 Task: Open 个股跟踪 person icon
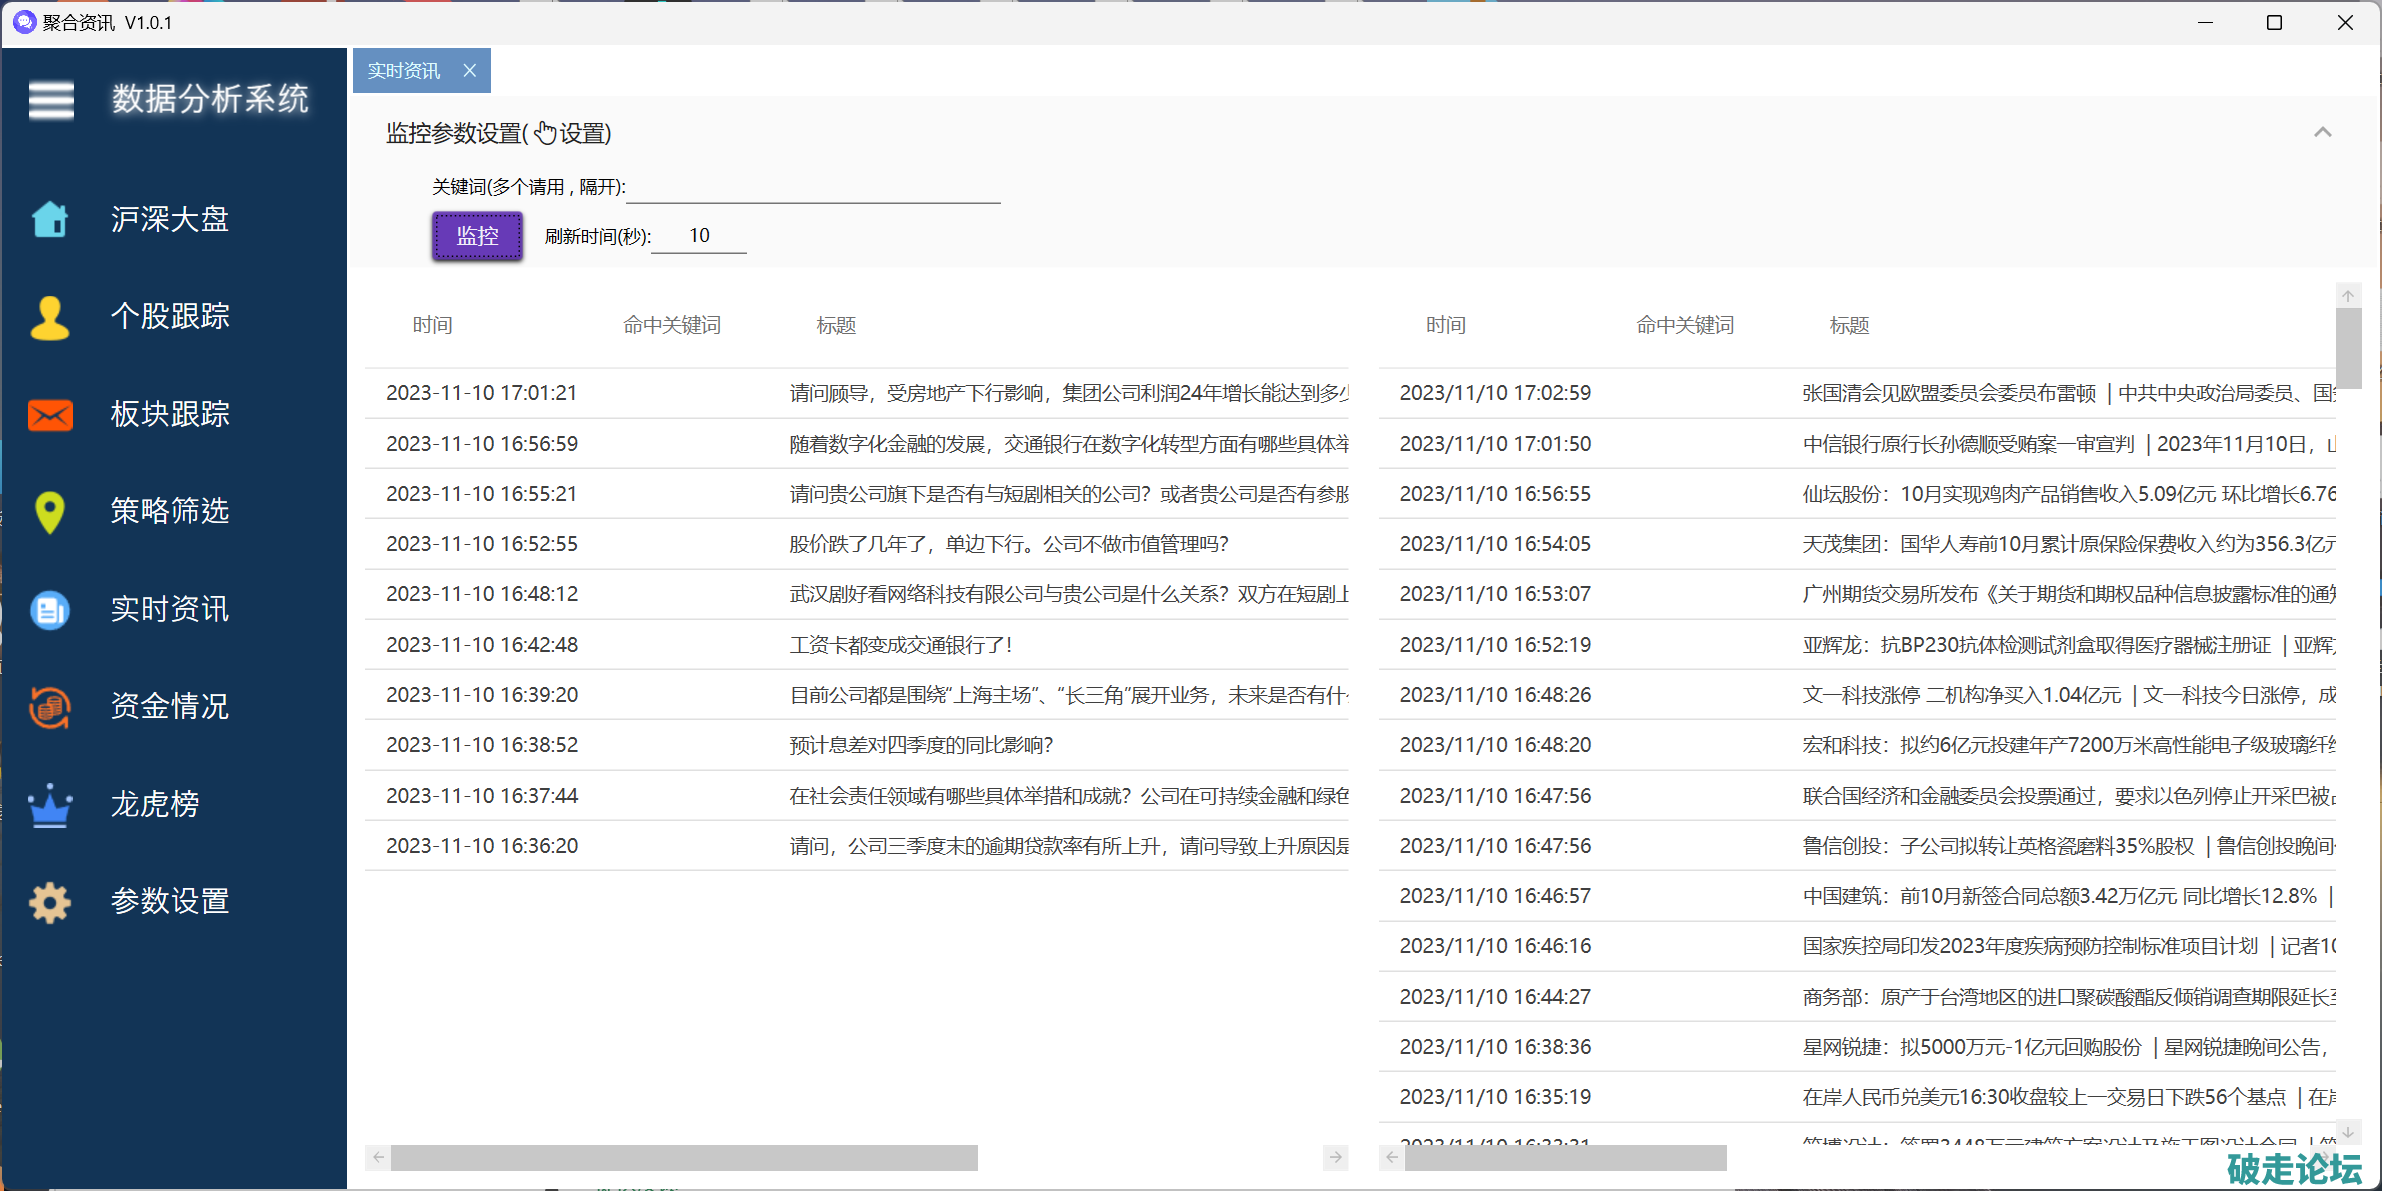pos(50,317)
